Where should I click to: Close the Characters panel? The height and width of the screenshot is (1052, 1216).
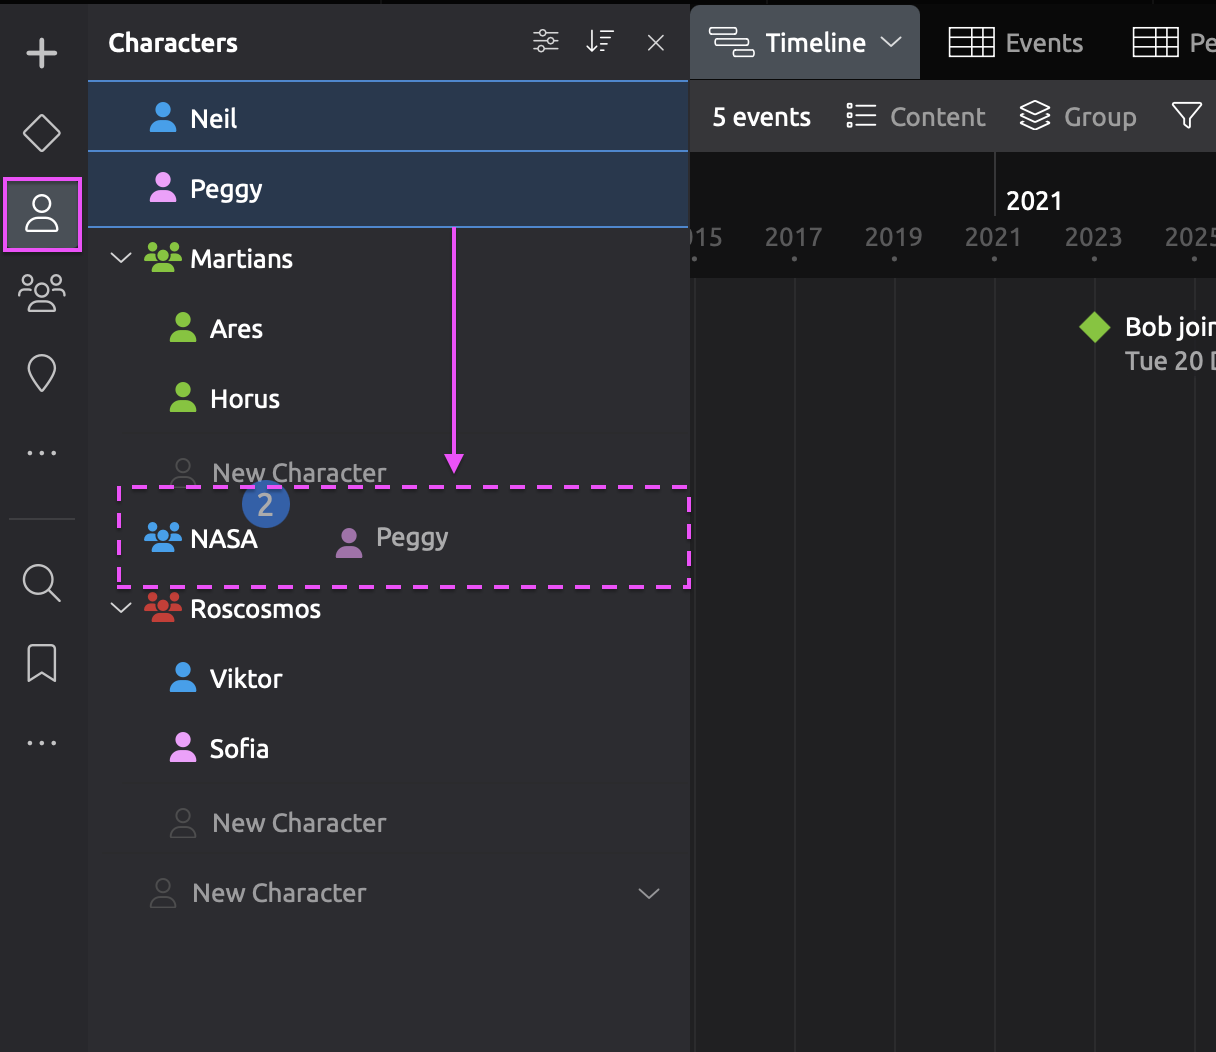tap(656, 43)
